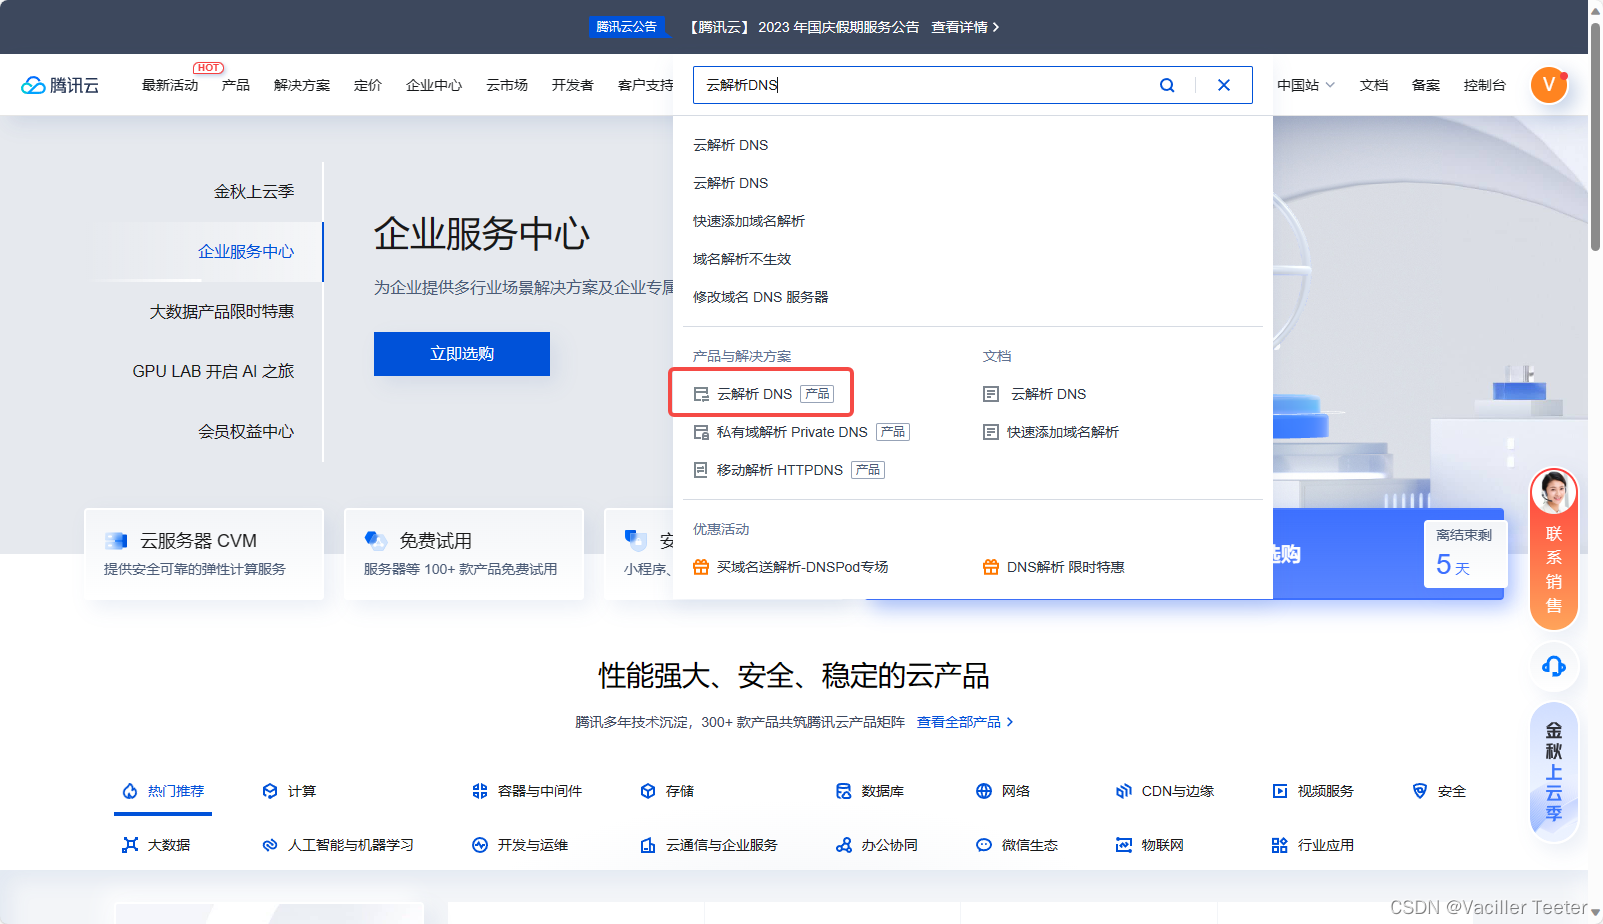Image resolution: width=1603 pixels, height=924 pixels.
Task: Select the 数据库 database category icon
Action: pos(845,791)
